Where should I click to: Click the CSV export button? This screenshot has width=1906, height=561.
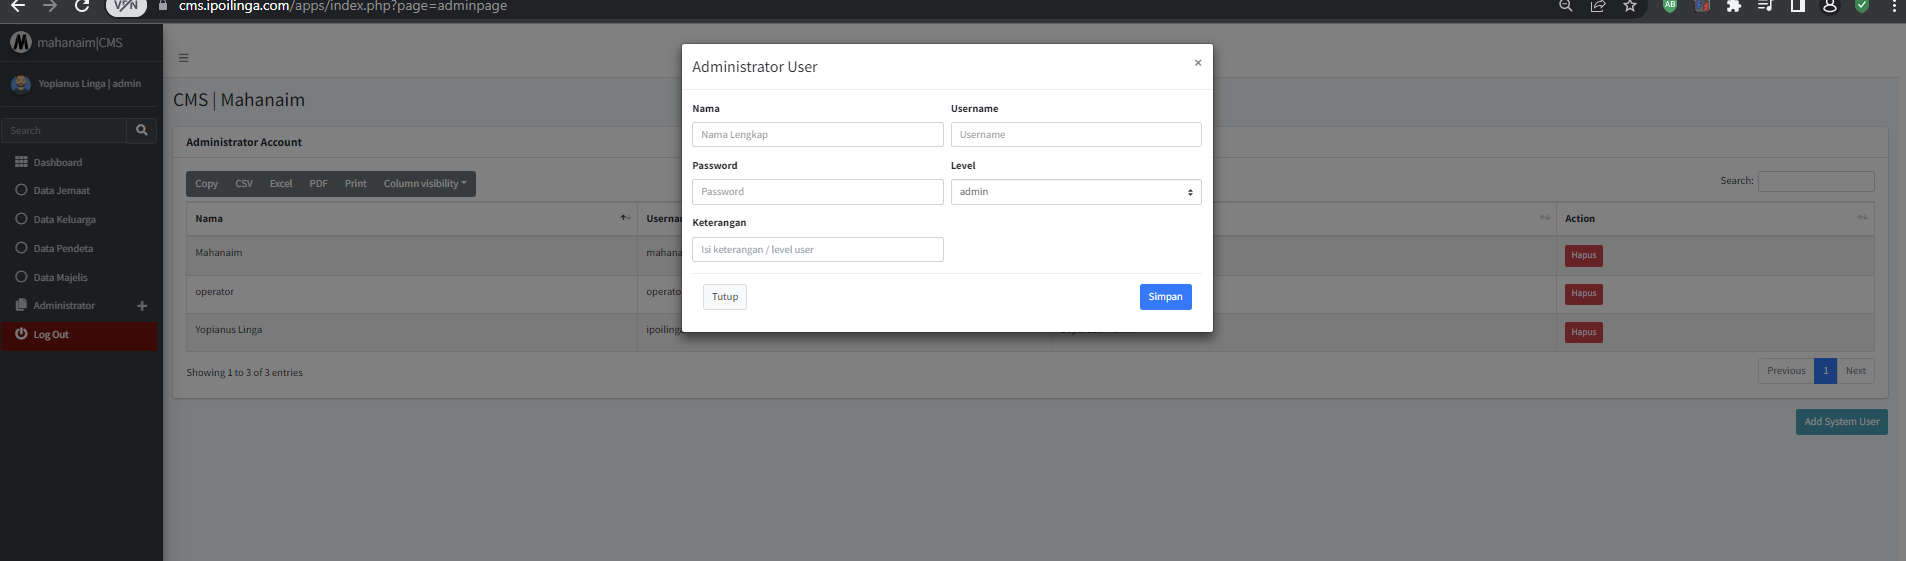pos(244,184)
